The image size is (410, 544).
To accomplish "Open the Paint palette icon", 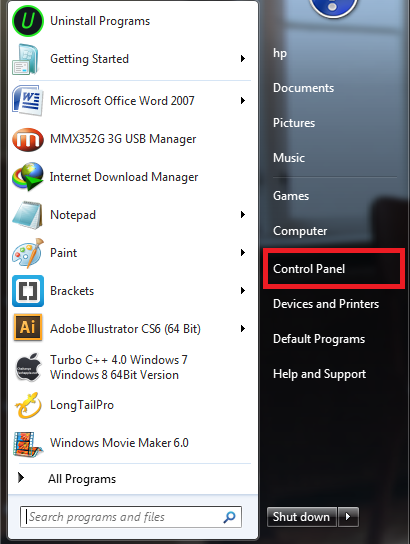I will click(28, 253).
